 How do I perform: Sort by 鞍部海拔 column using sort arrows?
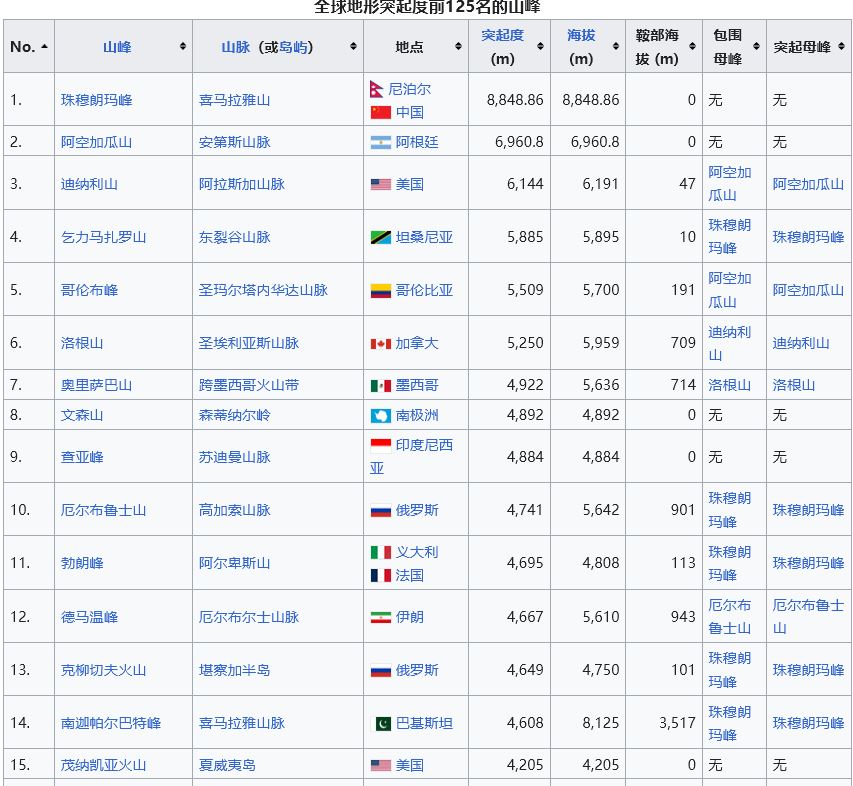pos(692,47)
